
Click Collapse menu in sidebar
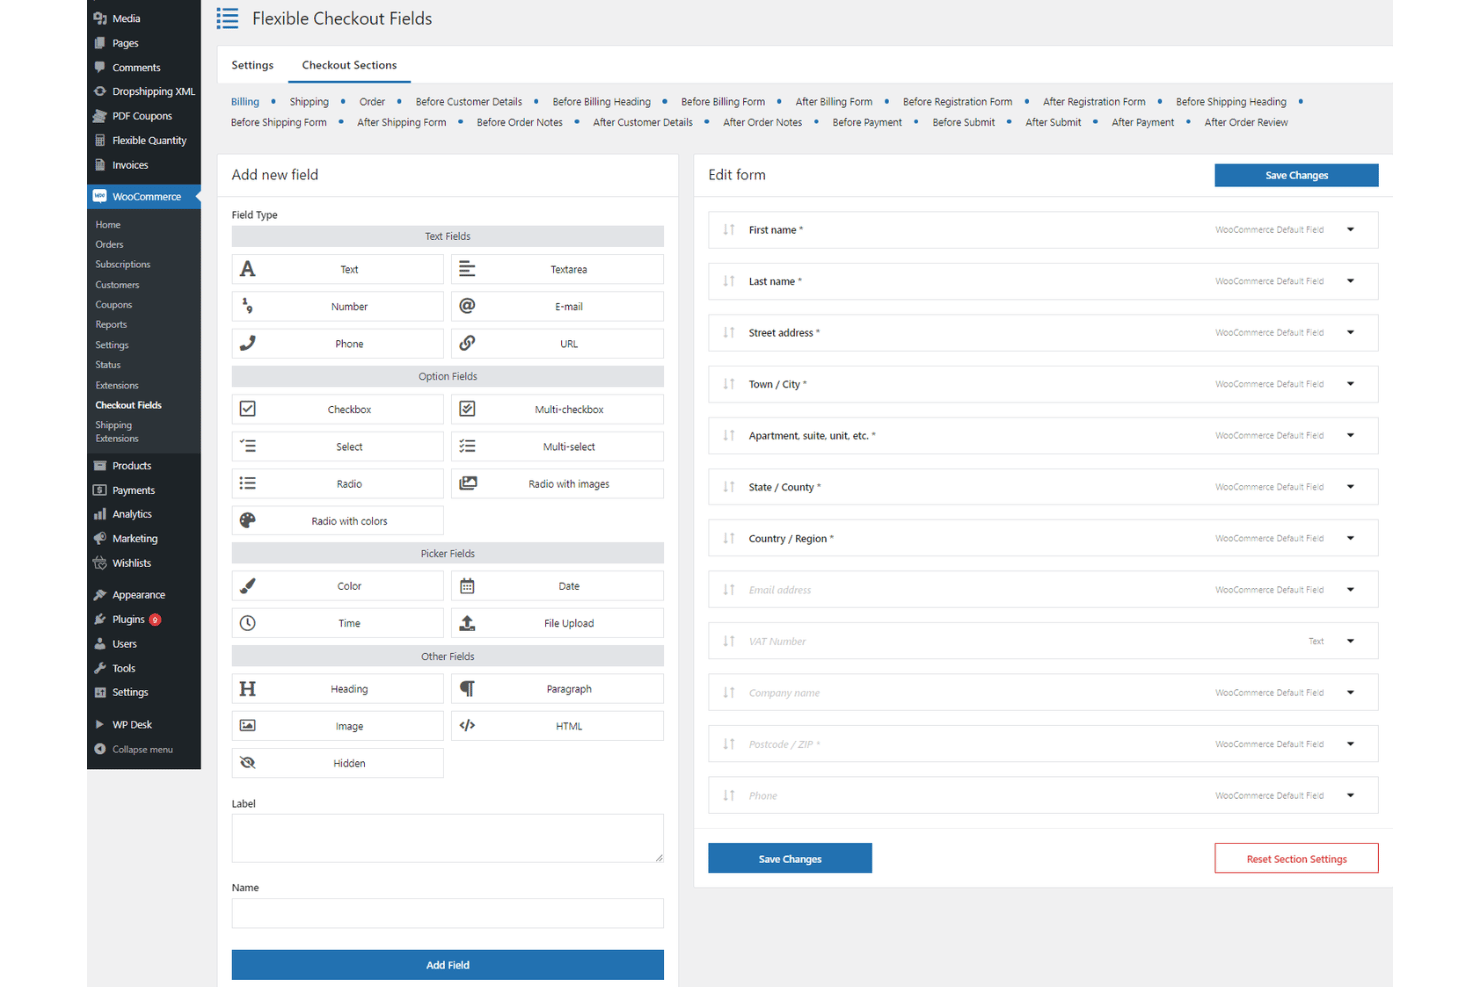click(x=142, y=749)
